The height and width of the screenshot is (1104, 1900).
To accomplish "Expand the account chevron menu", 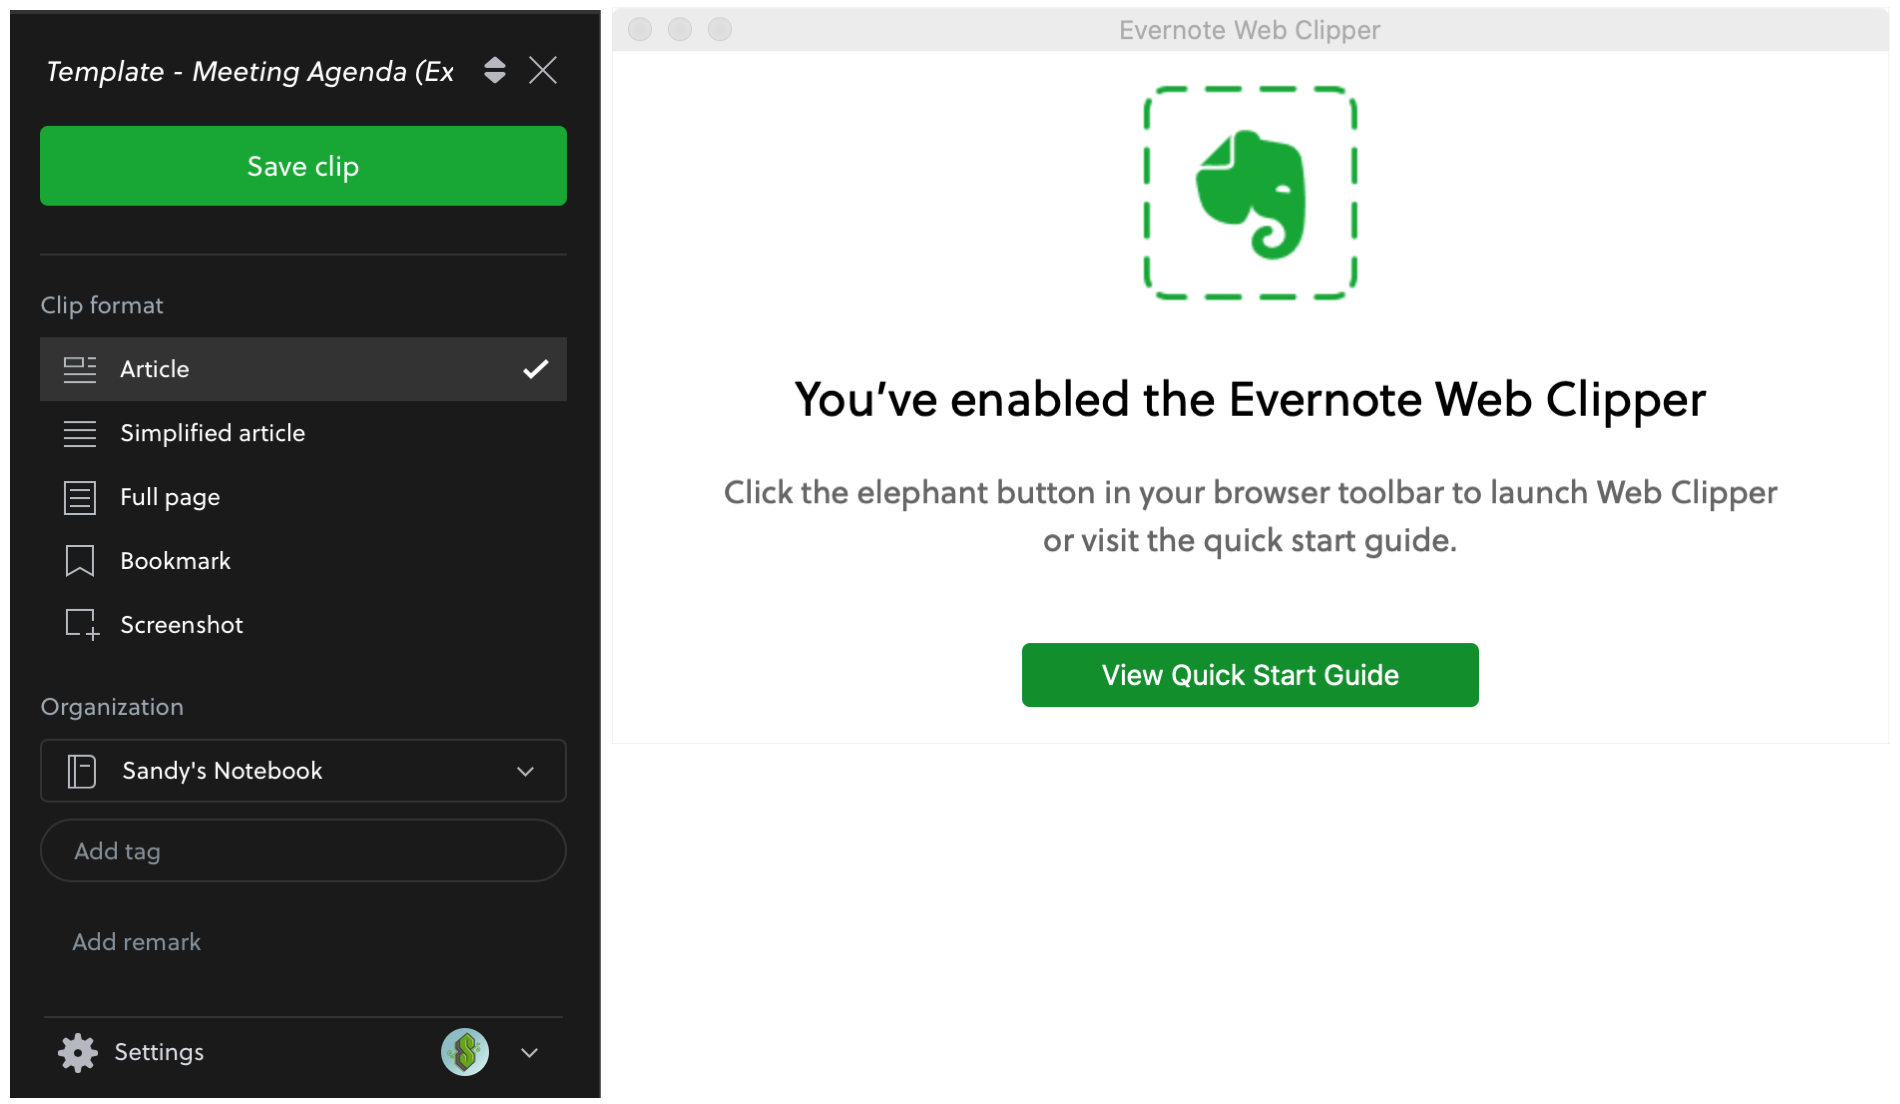I will click(x=530, y=1053).
